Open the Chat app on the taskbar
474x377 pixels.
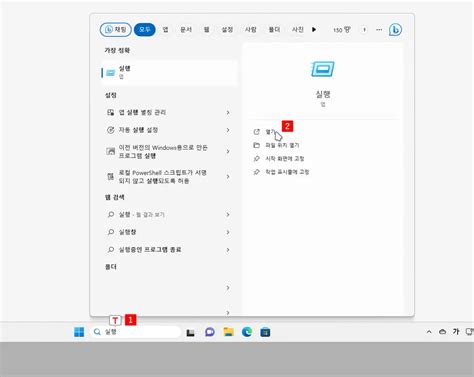point(210,332)
